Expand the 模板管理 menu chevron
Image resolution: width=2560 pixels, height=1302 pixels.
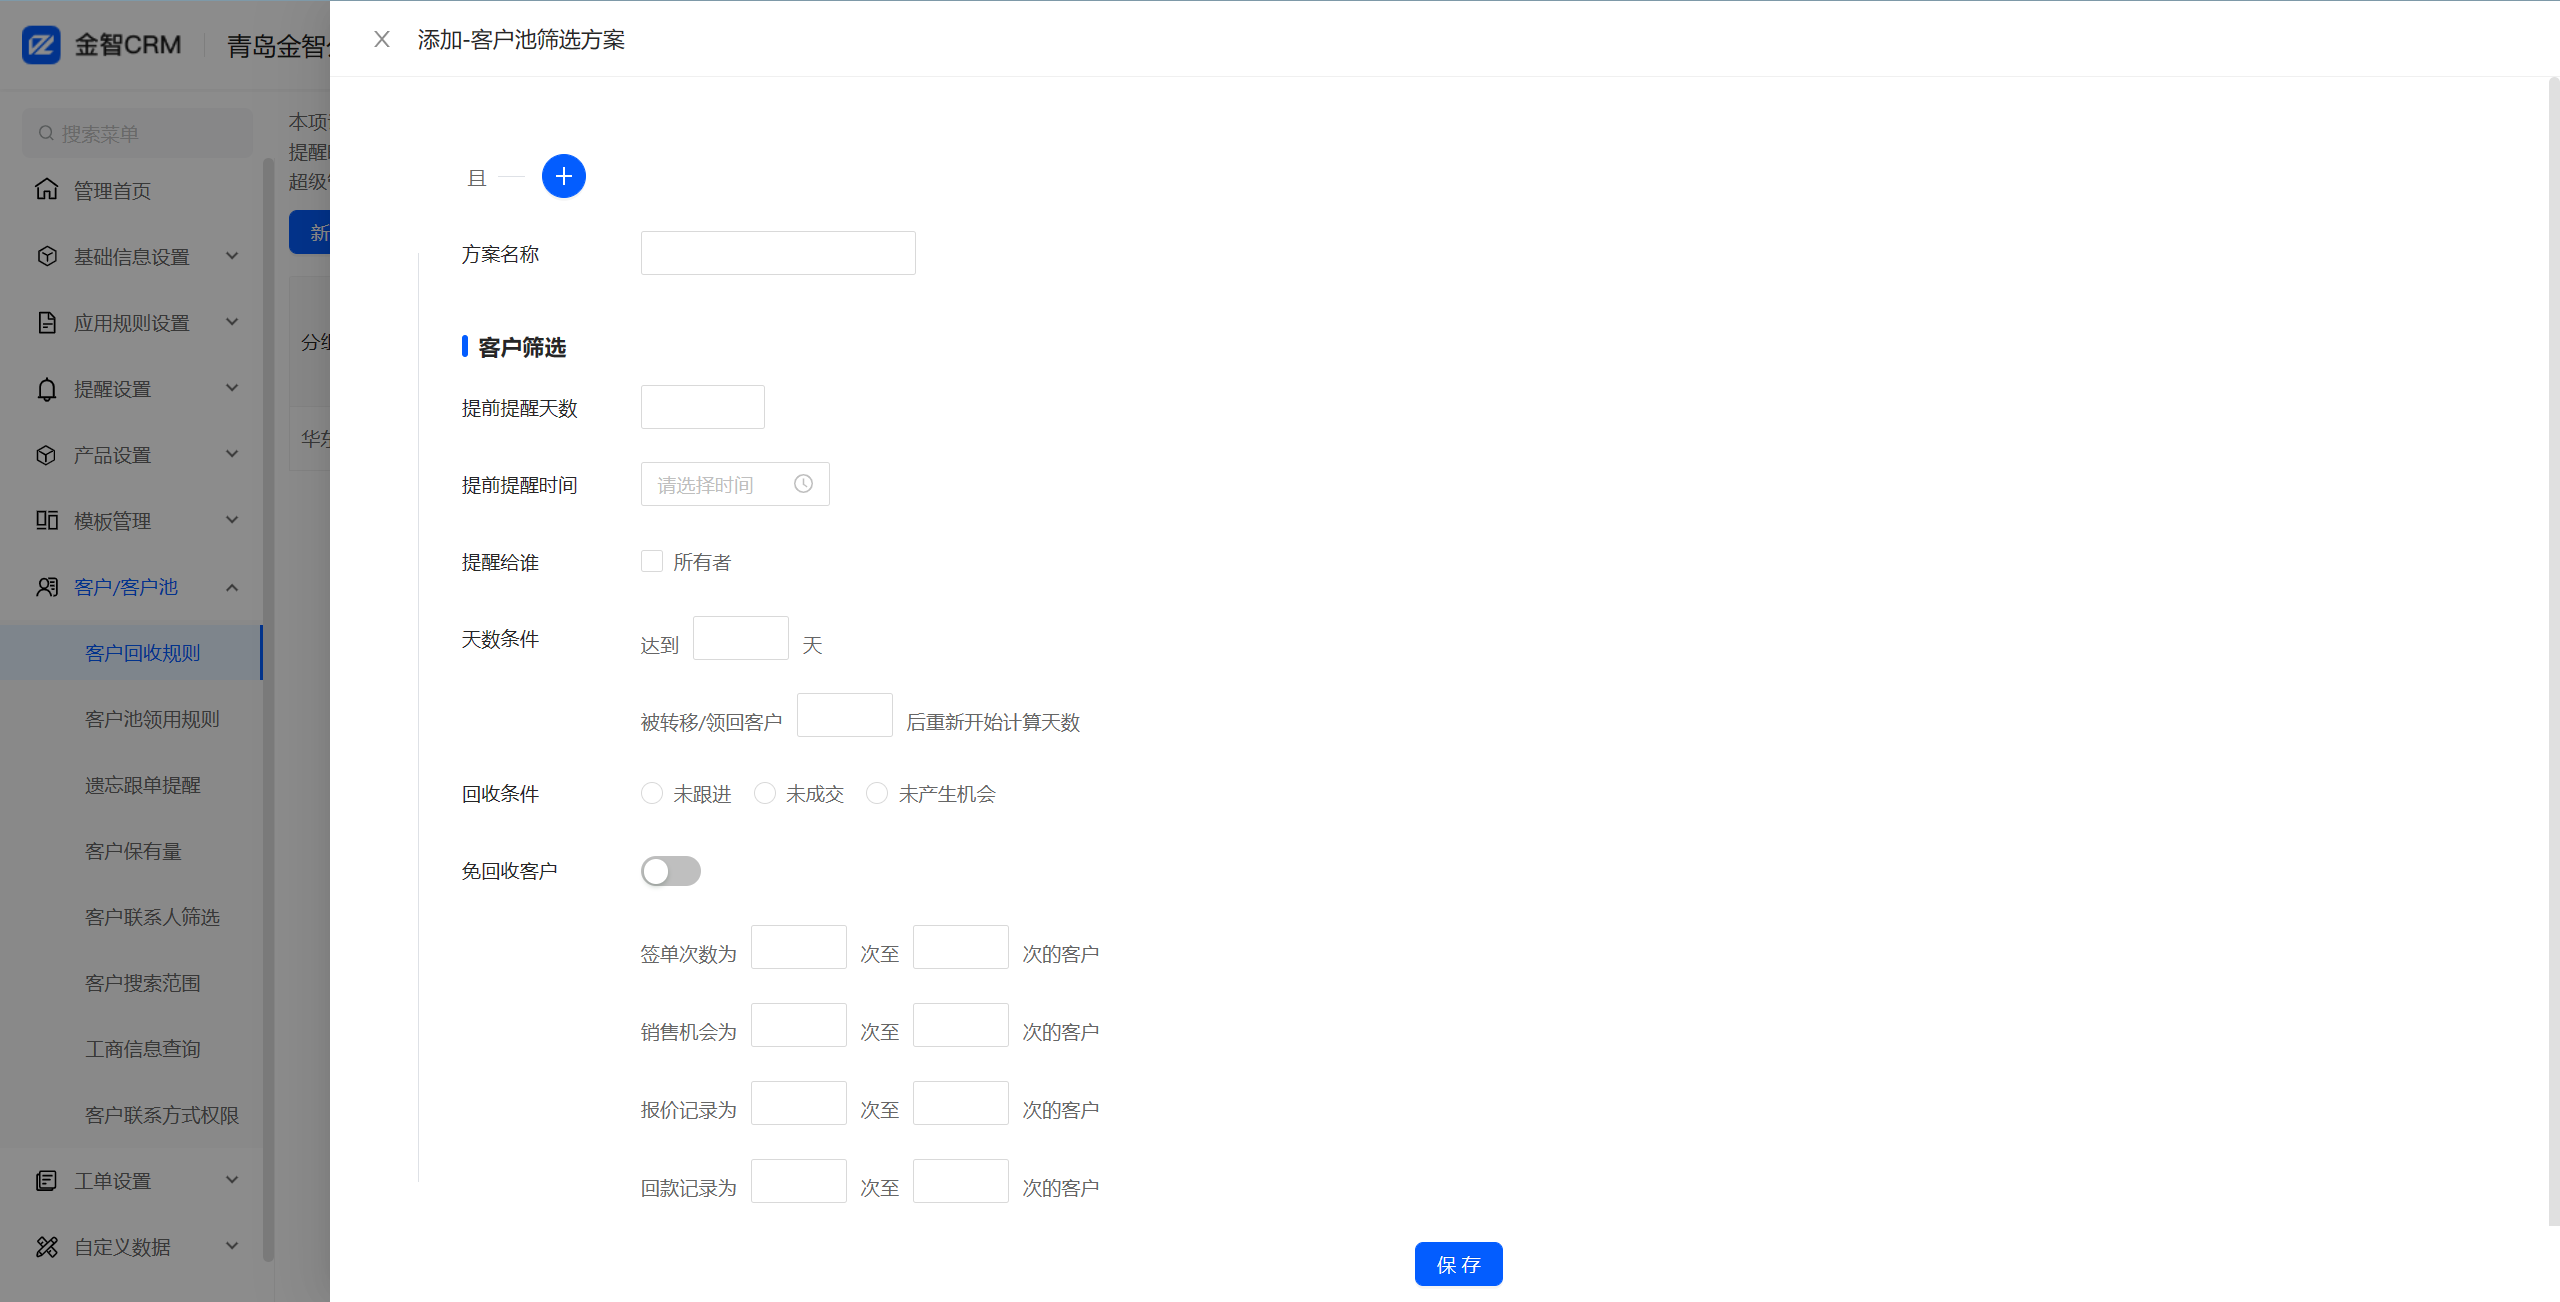pos(232,520)
